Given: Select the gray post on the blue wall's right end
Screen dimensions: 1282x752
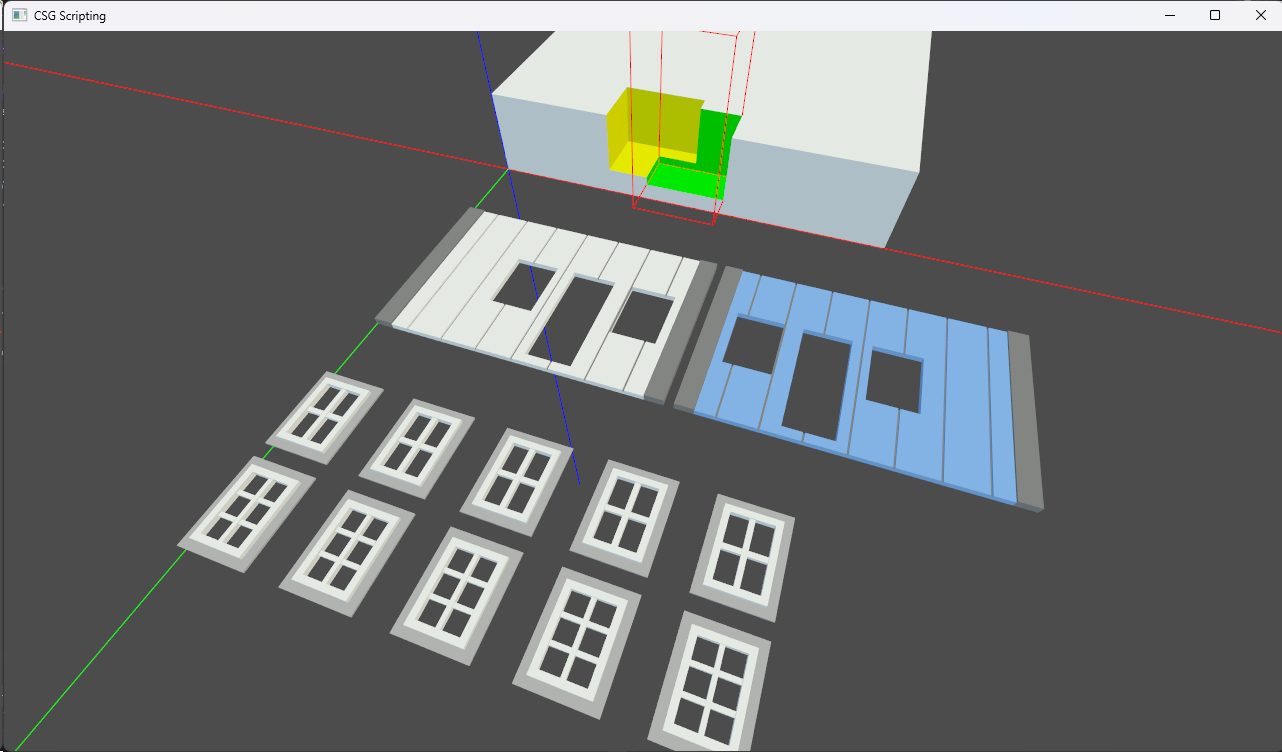Looking at the screenshot, I should 1028,420.
